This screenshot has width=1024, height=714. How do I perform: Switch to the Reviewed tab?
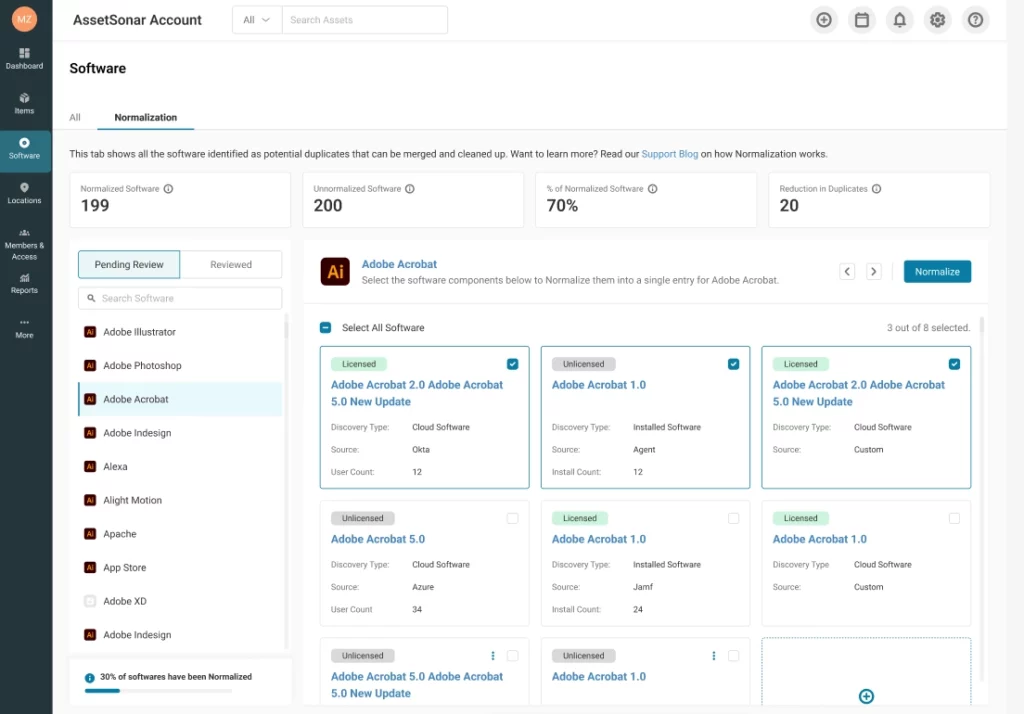tap(231, 264)
